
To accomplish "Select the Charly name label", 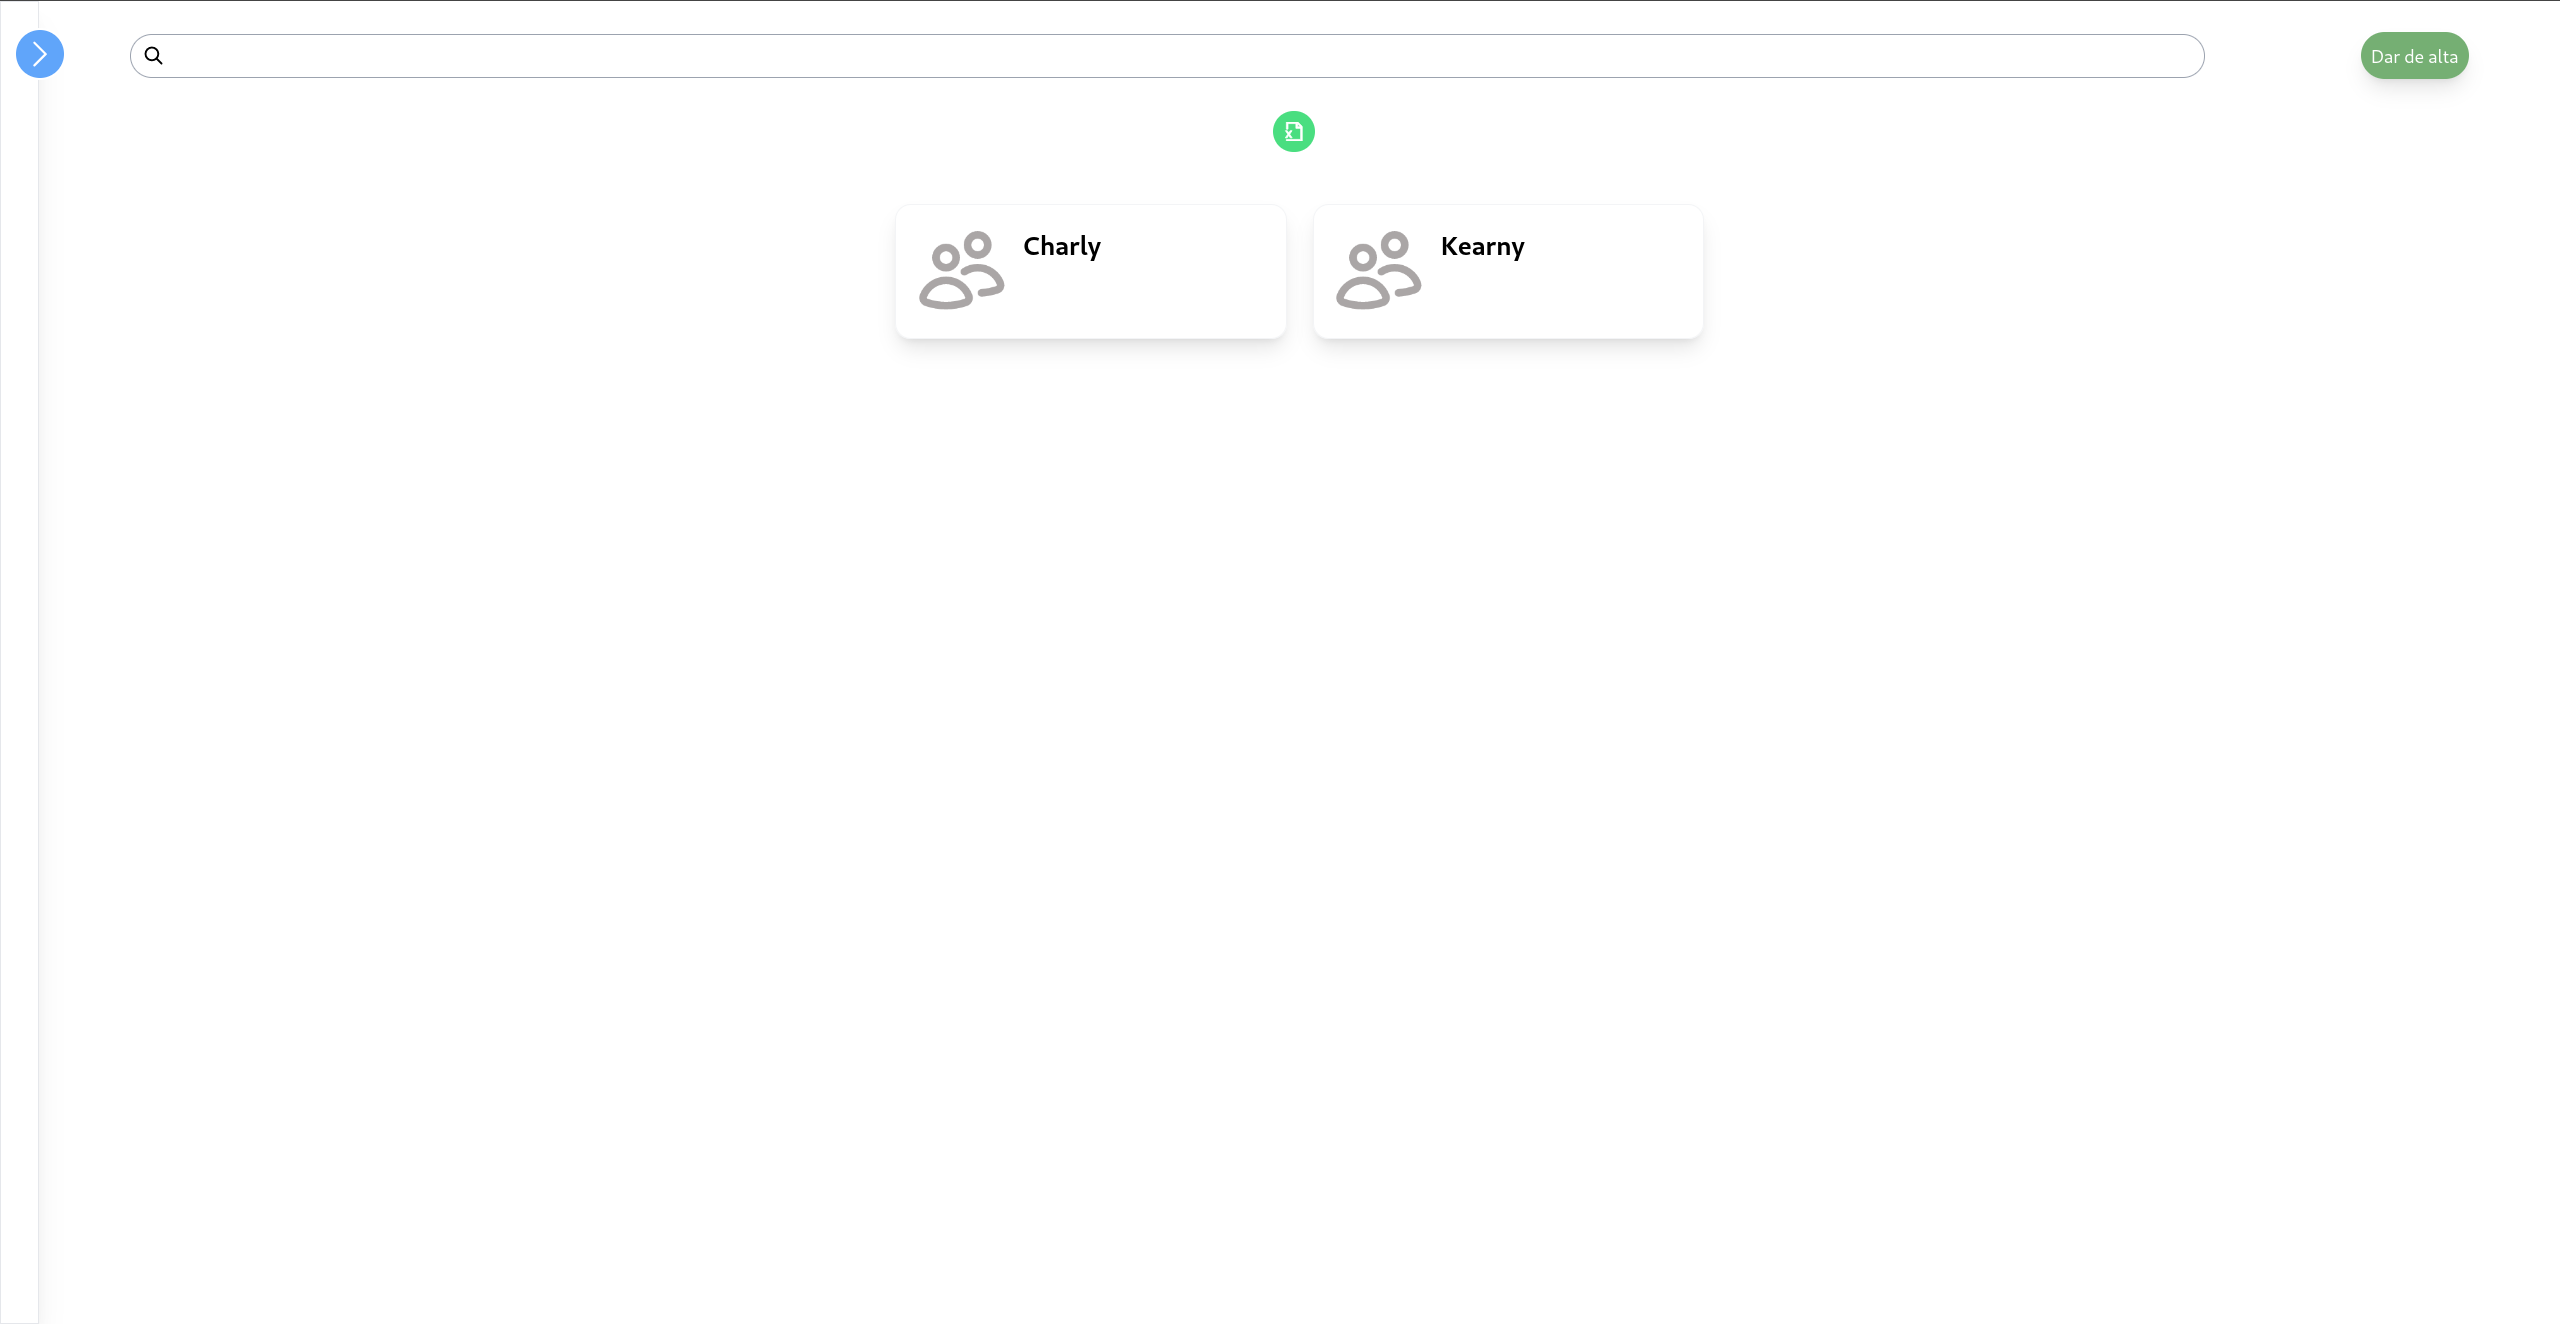I will tap(1061, 246).
